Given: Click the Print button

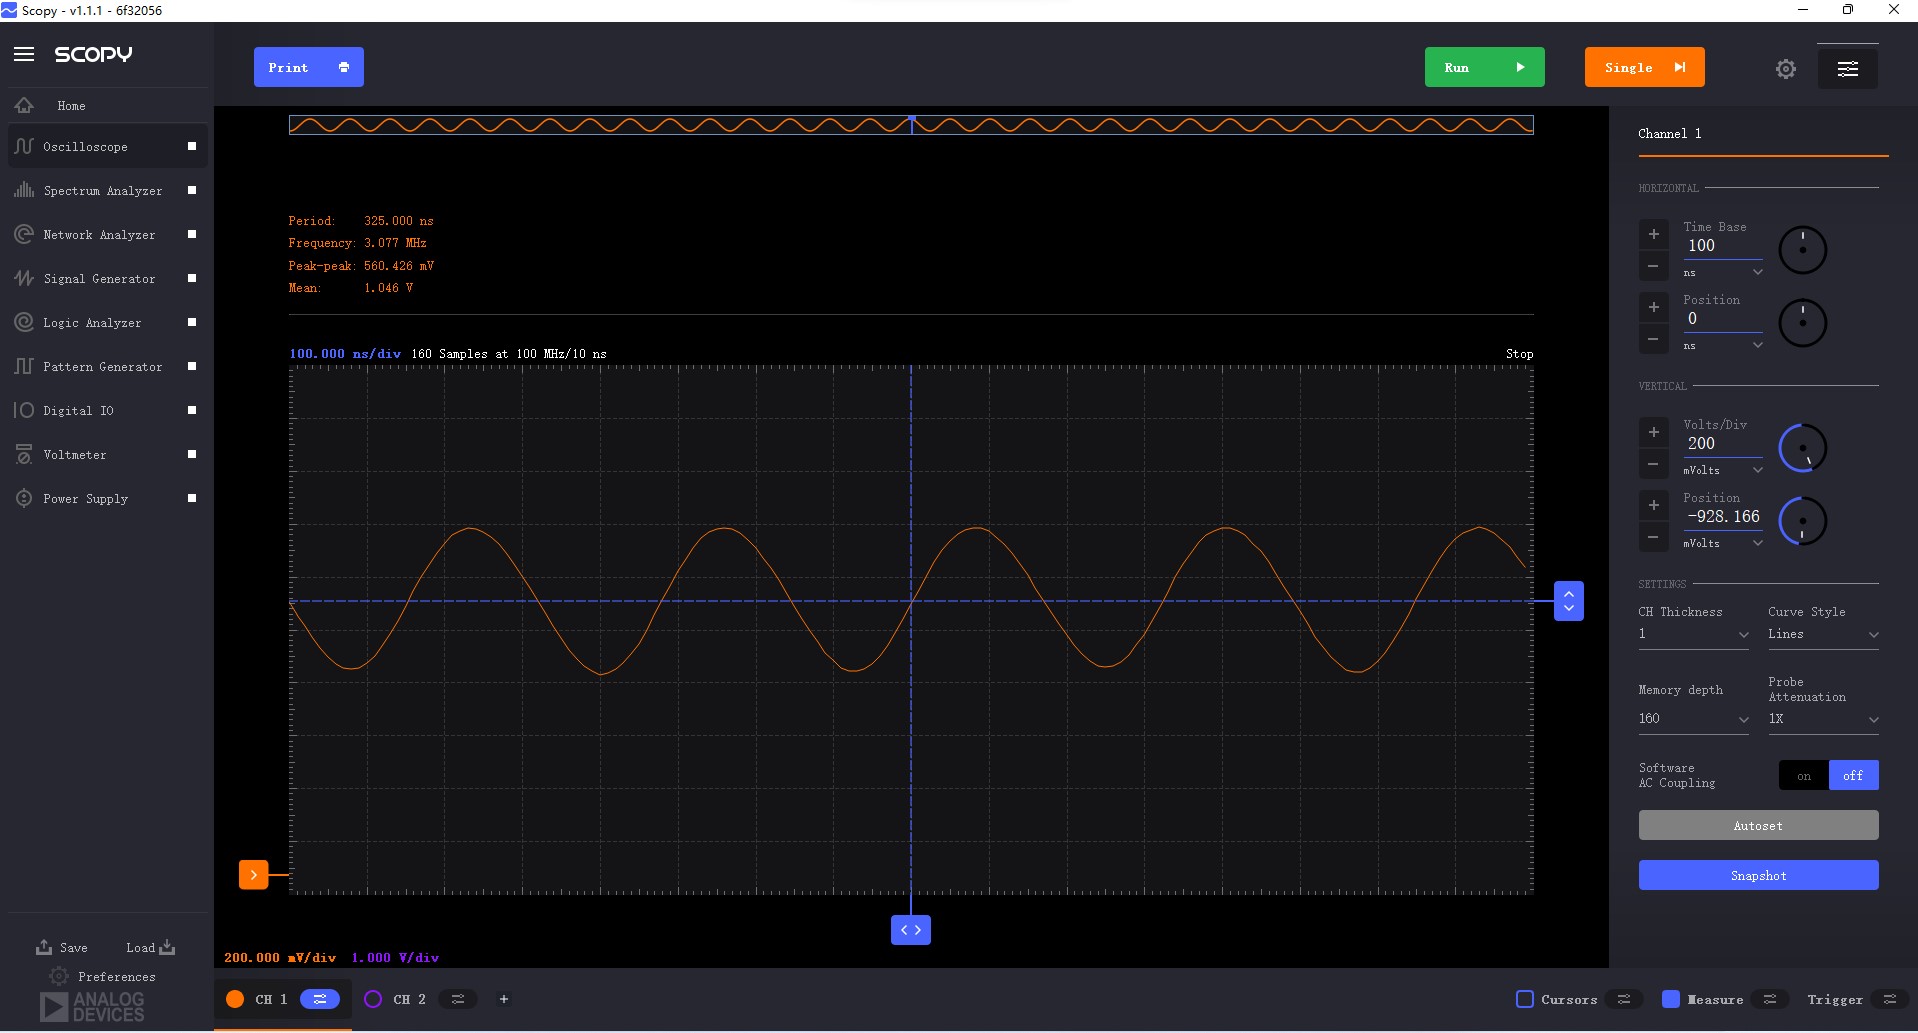Looking at the screenshot, I should coord(308,67).
